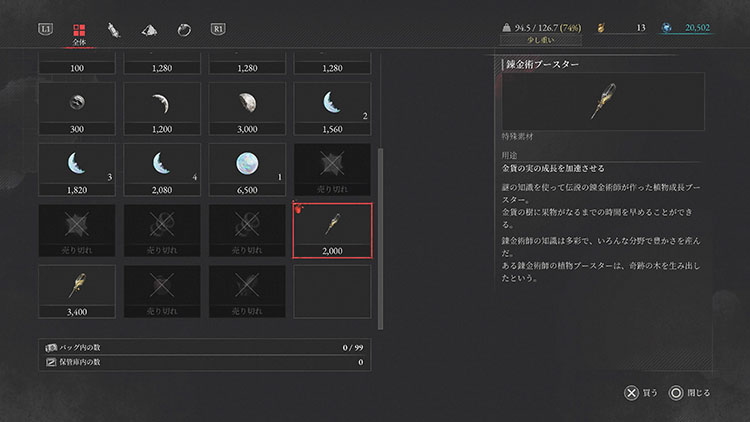Open the consumables bottle category tab
This screenshot has height=422, width=750.
pyautogui.click(x=113, y=30)
